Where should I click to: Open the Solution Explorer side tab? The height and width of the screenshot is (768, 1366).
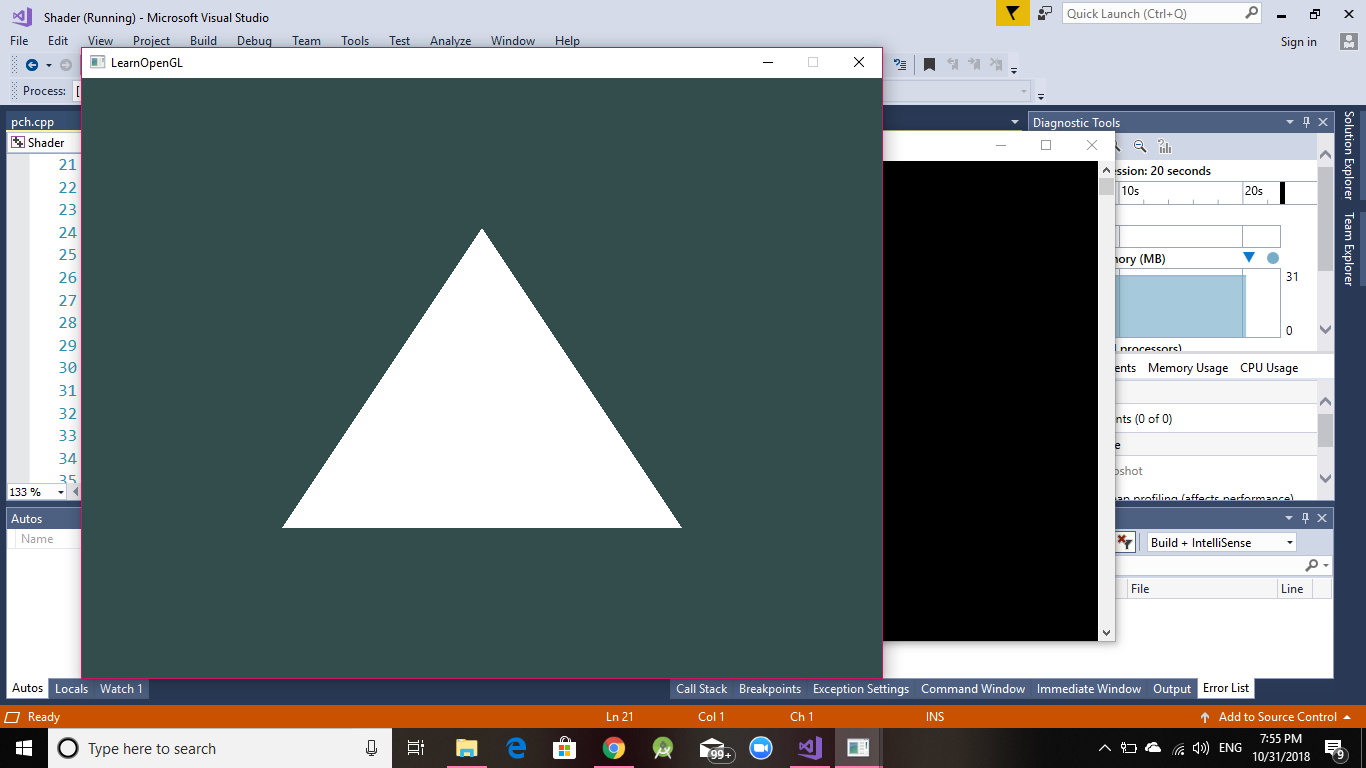pyautogui.click(x=1348, y=155)
